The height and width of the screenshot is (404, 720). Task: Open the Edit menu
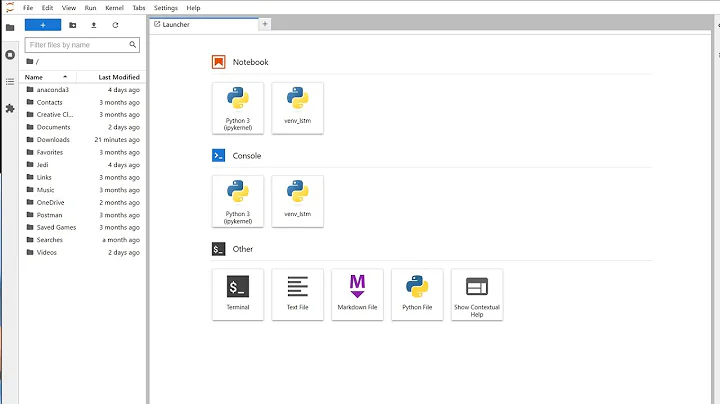(47, 8)
